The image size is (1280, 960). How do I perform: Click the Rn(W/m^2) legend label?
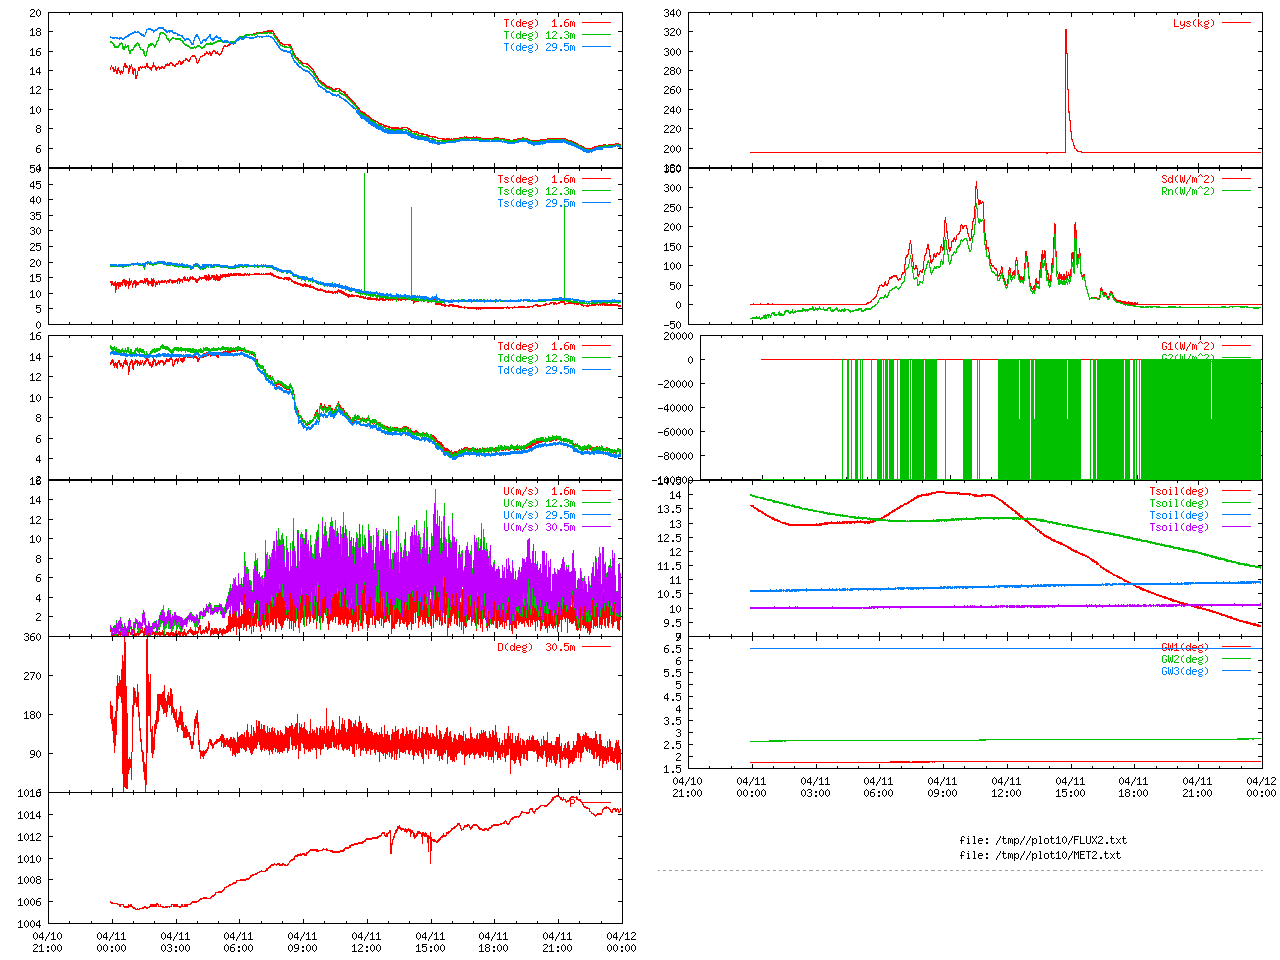[x=1188, y=191]
